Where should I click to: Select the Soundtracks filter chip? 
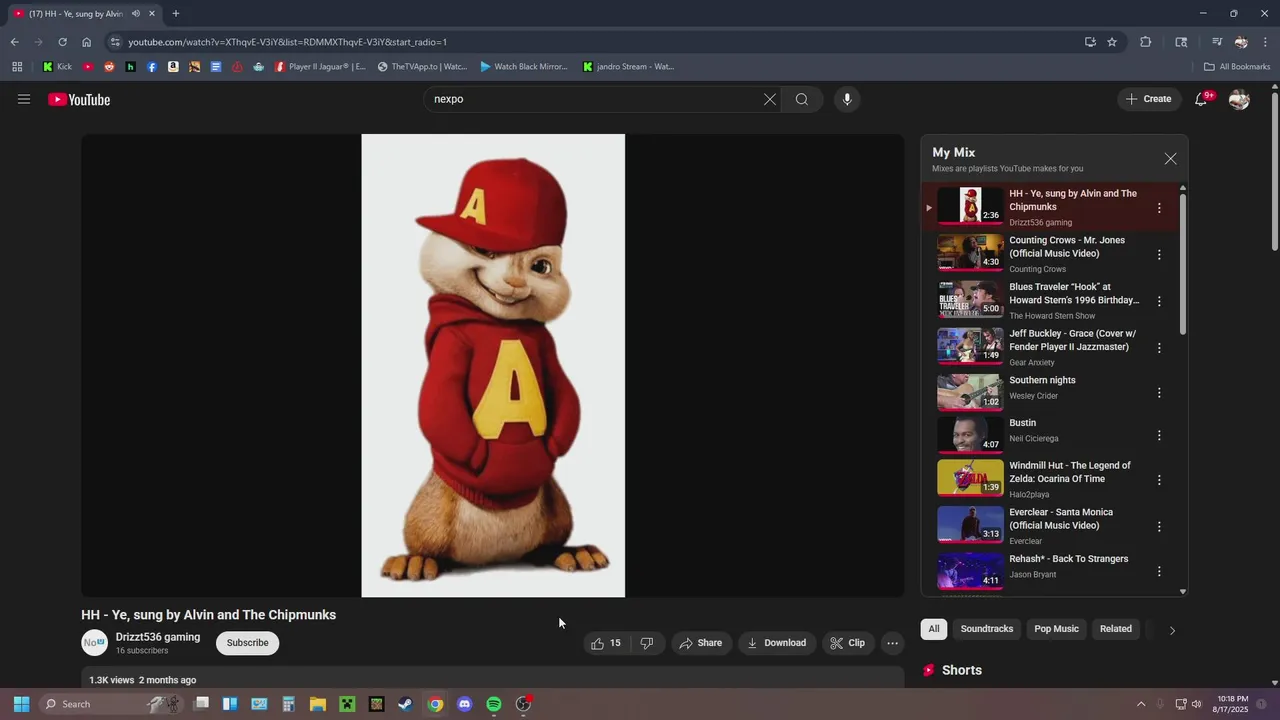tap(987, 629)
